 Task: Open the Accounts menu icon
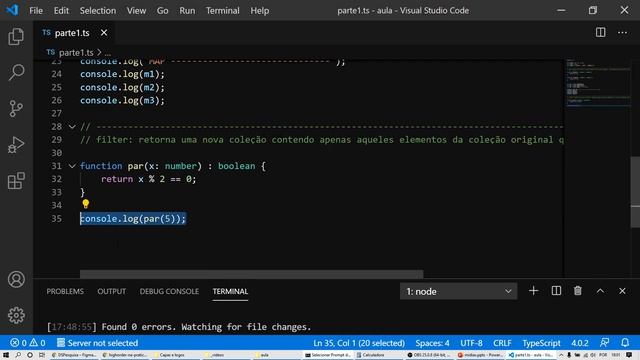click(16, 280)
